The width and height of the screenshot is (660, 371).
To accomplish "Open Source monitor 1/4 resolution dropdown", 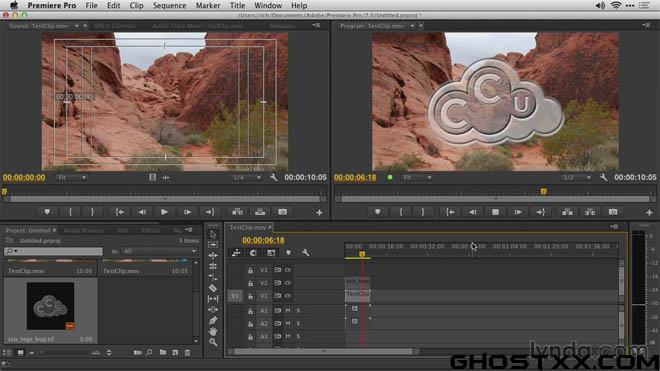I will pos(247,177).
